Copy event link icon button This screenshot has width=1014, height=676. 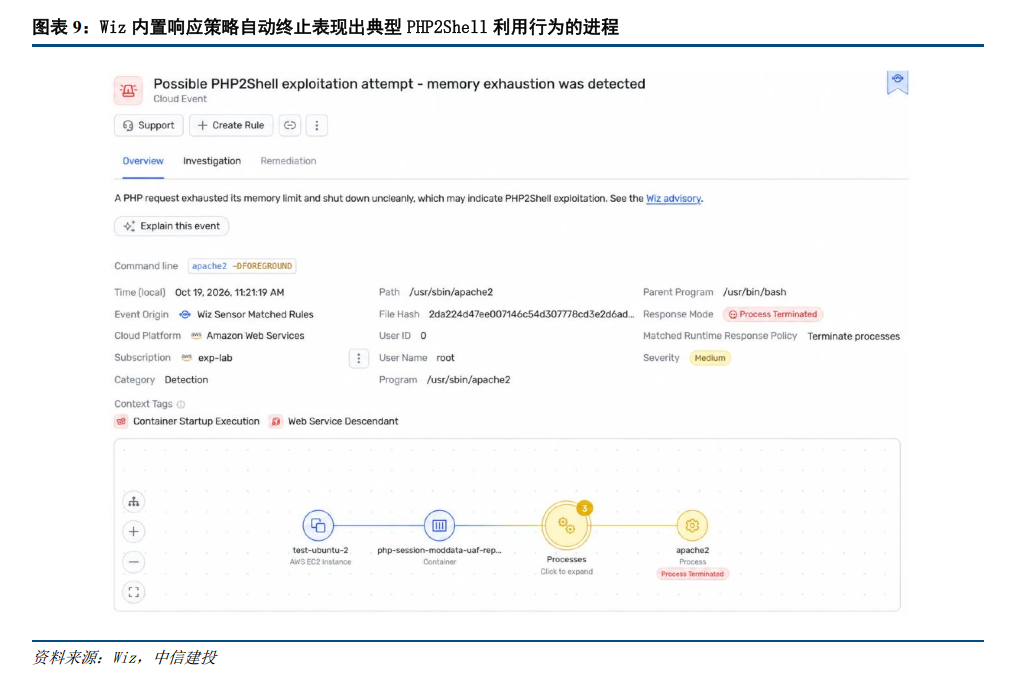click(x=290, y=125)
